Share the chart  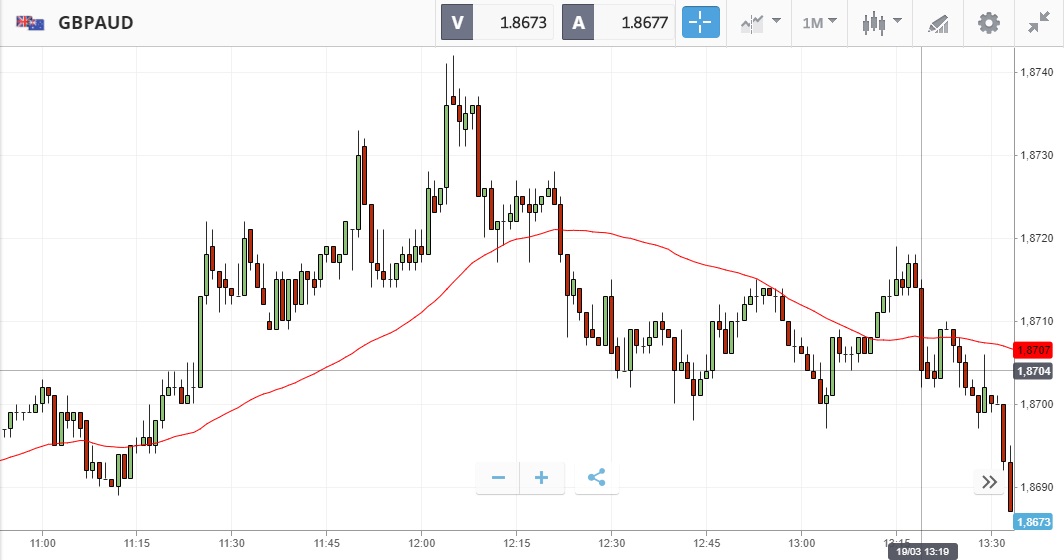[x=596, y=478]
